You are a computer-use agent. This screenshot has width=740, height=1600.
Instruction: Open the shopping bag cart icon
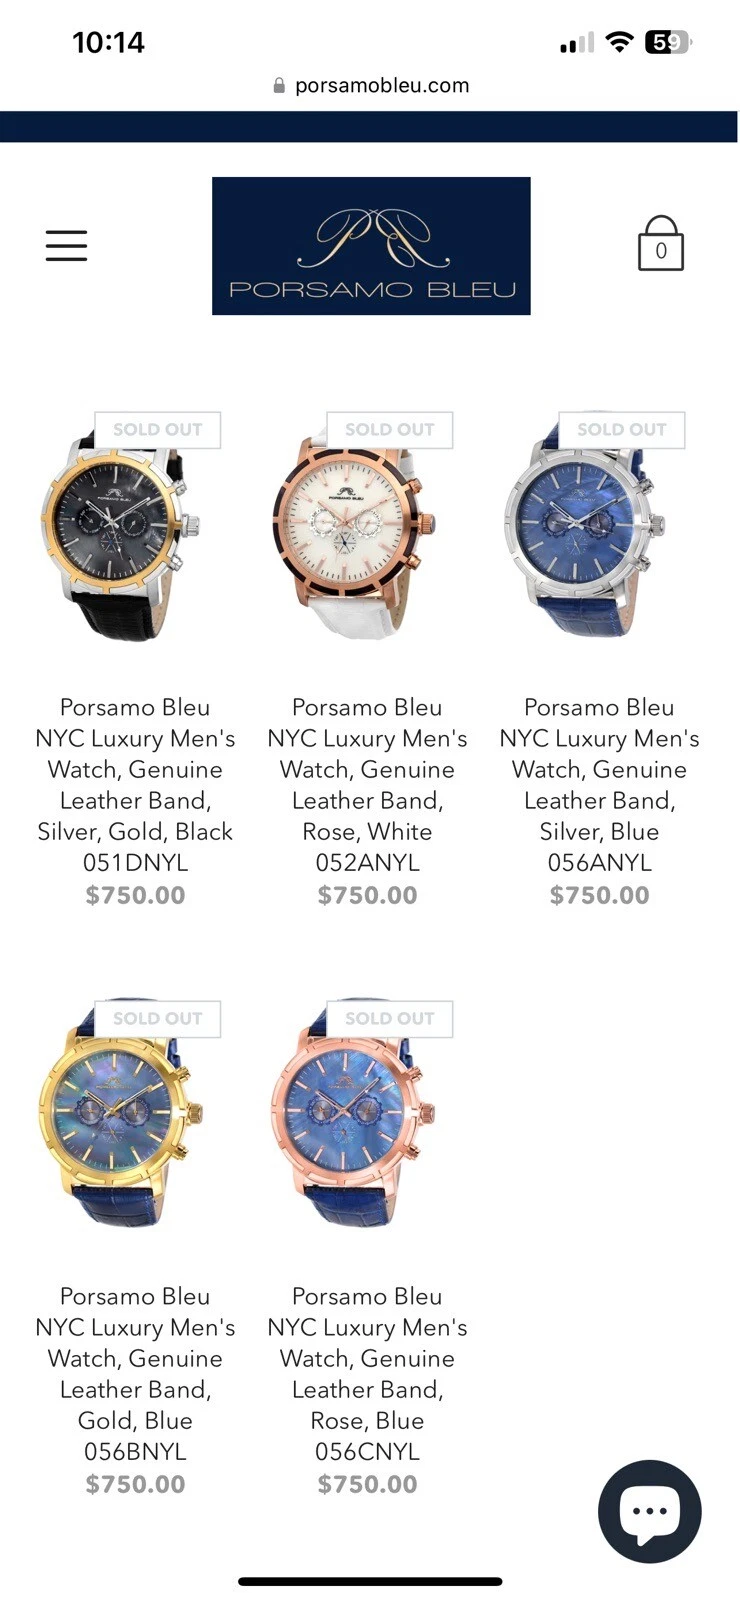[x=660, y=244]
